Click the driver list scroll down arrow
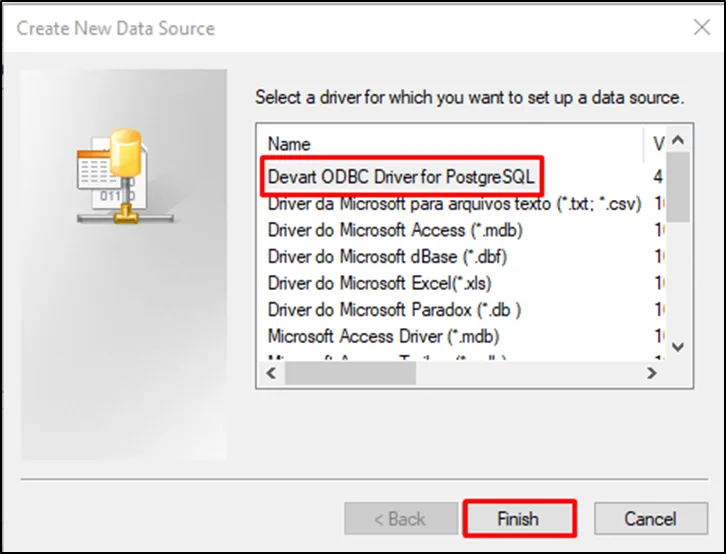The width and height of the screenshot is (726, 554). click(678, 346)
